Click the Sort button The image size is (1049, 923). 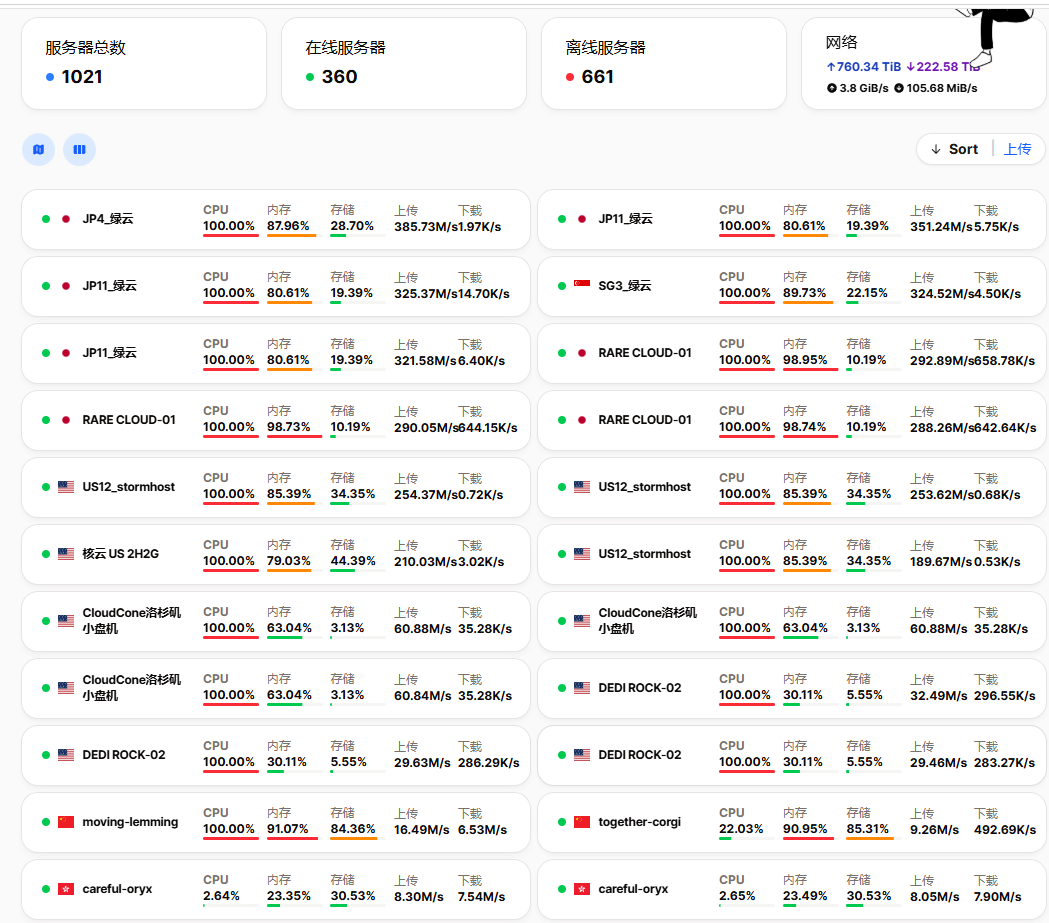955,149
